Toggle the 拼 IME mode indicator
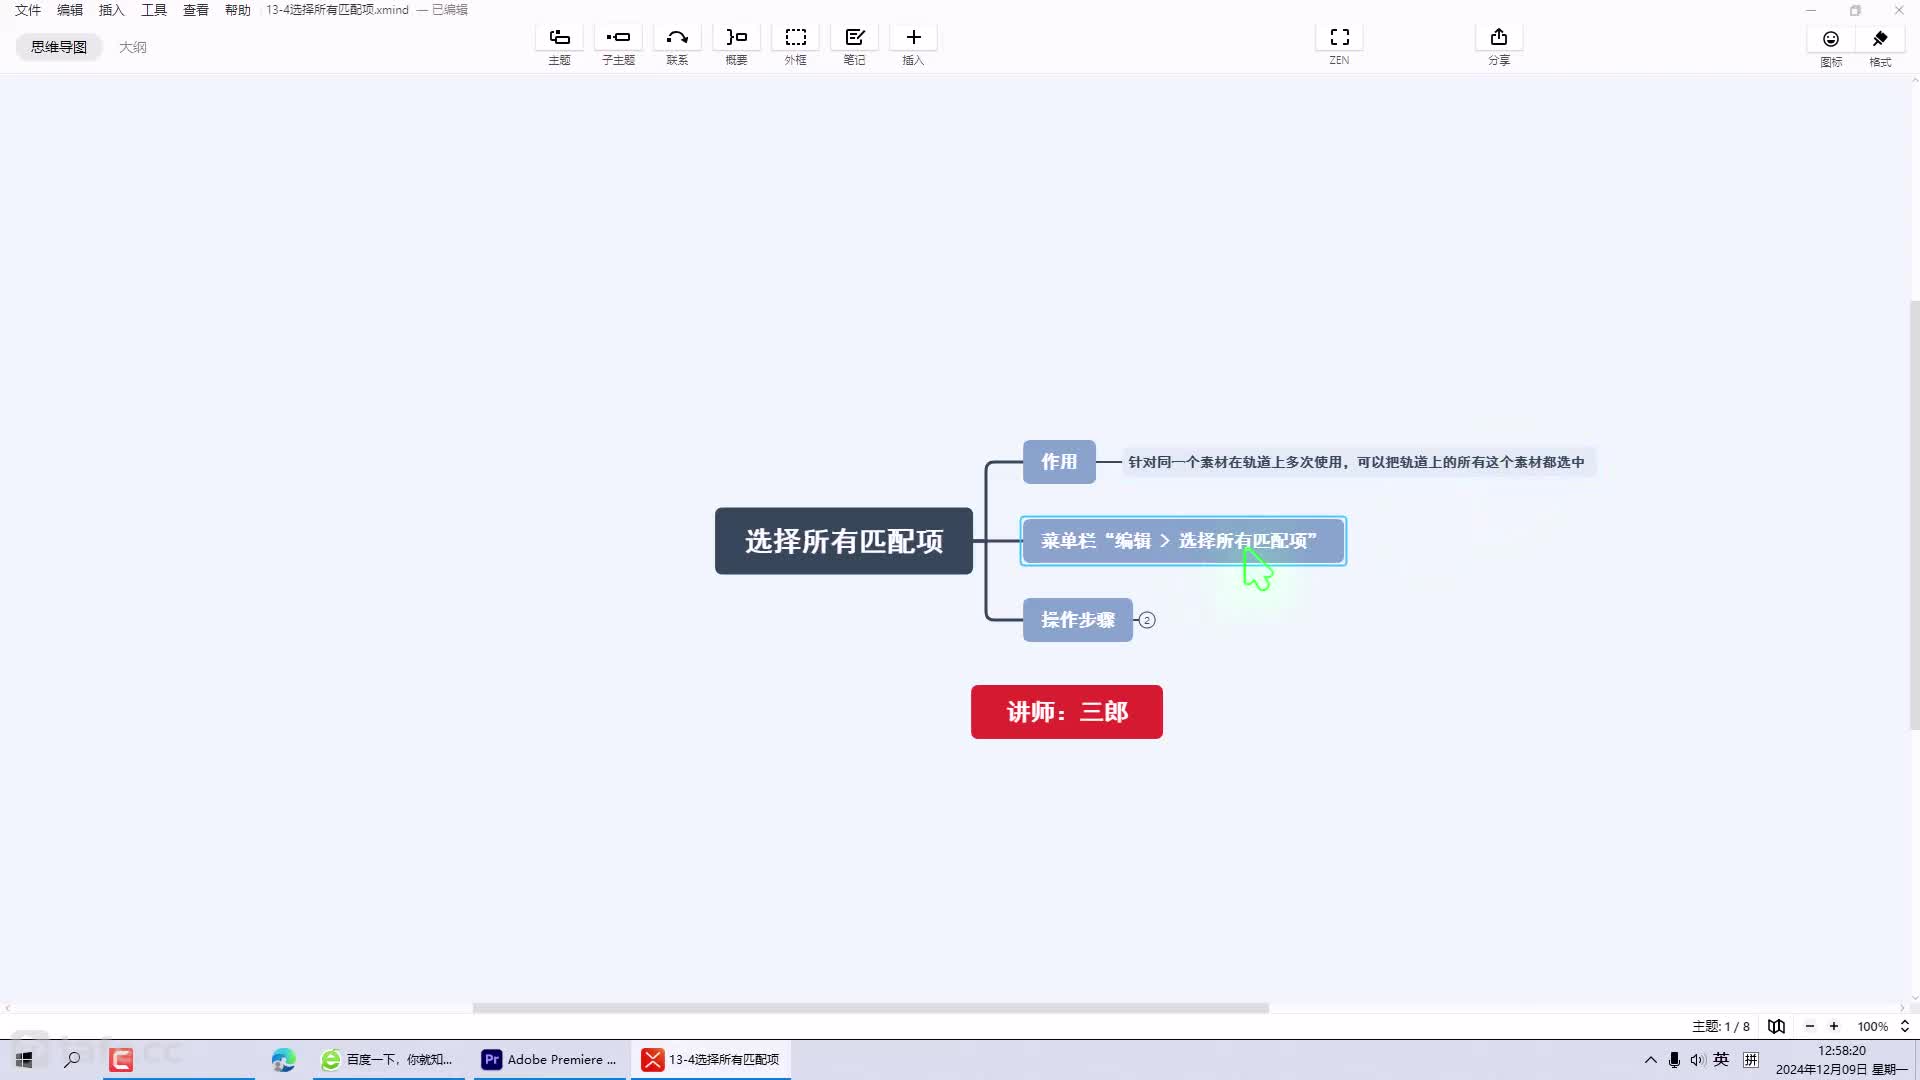 [1751, 1059]
